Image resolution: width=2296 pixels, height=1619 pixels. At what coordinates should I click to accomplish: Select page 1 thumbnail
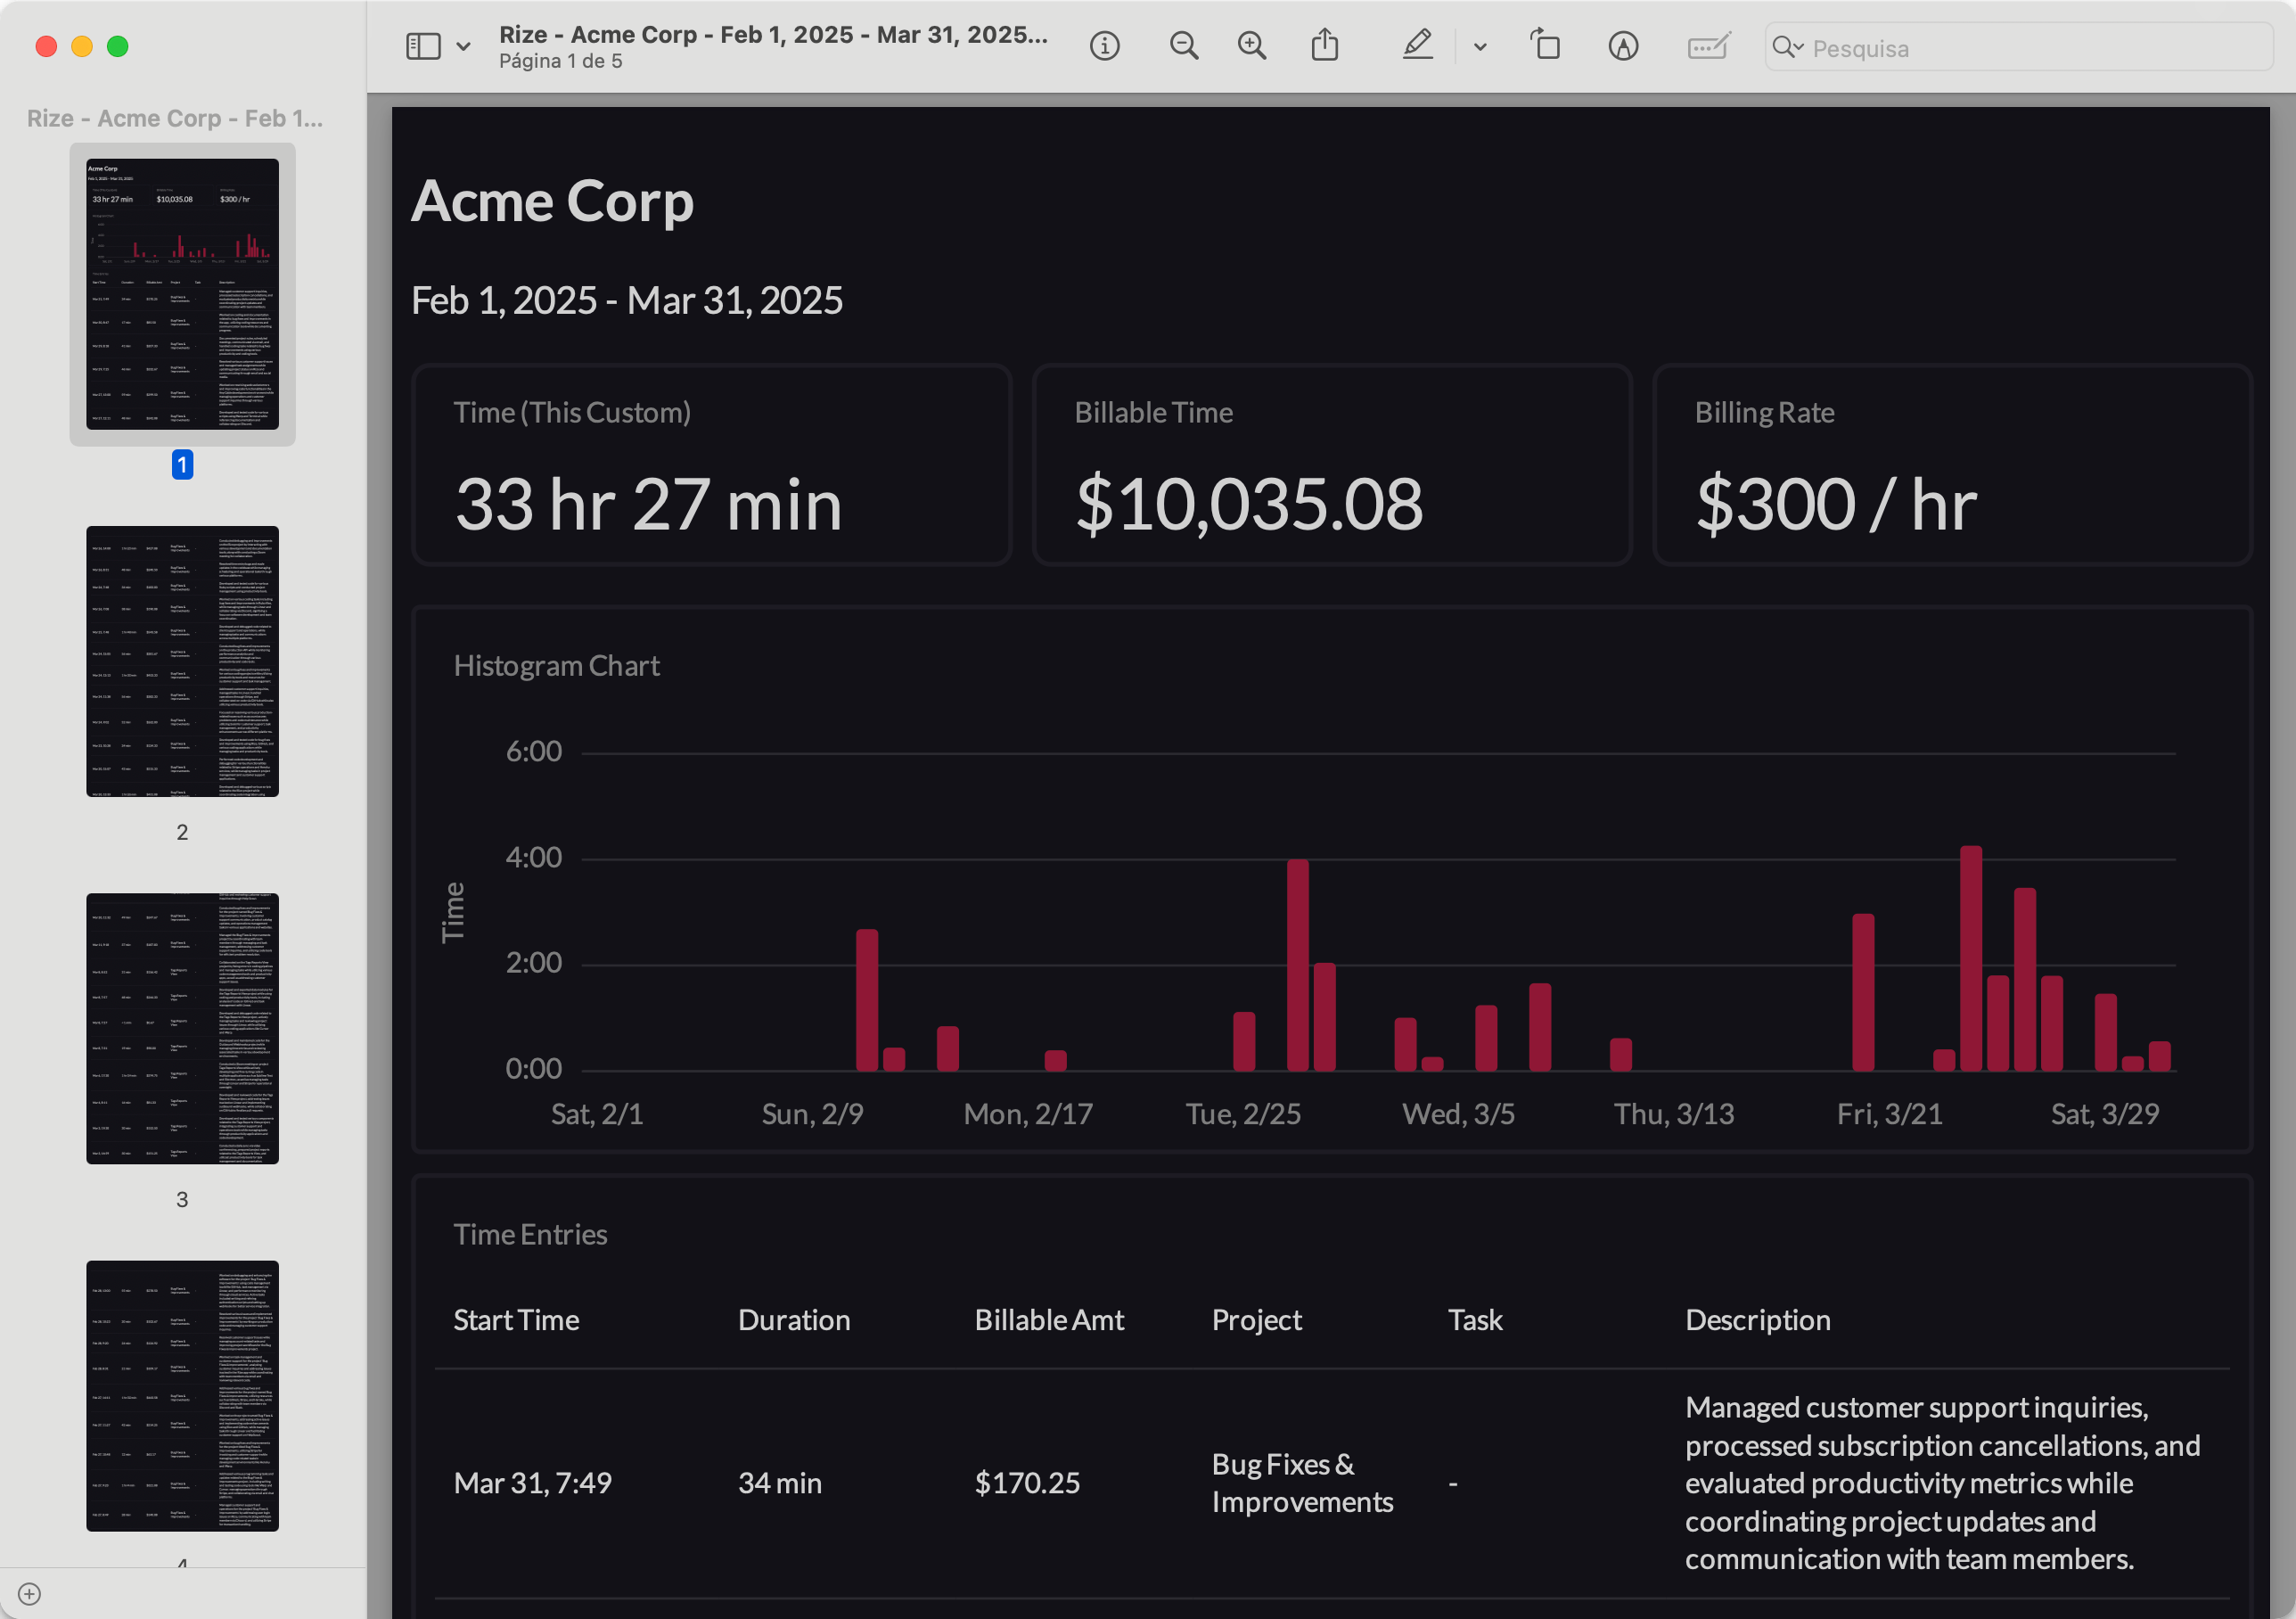182,294
